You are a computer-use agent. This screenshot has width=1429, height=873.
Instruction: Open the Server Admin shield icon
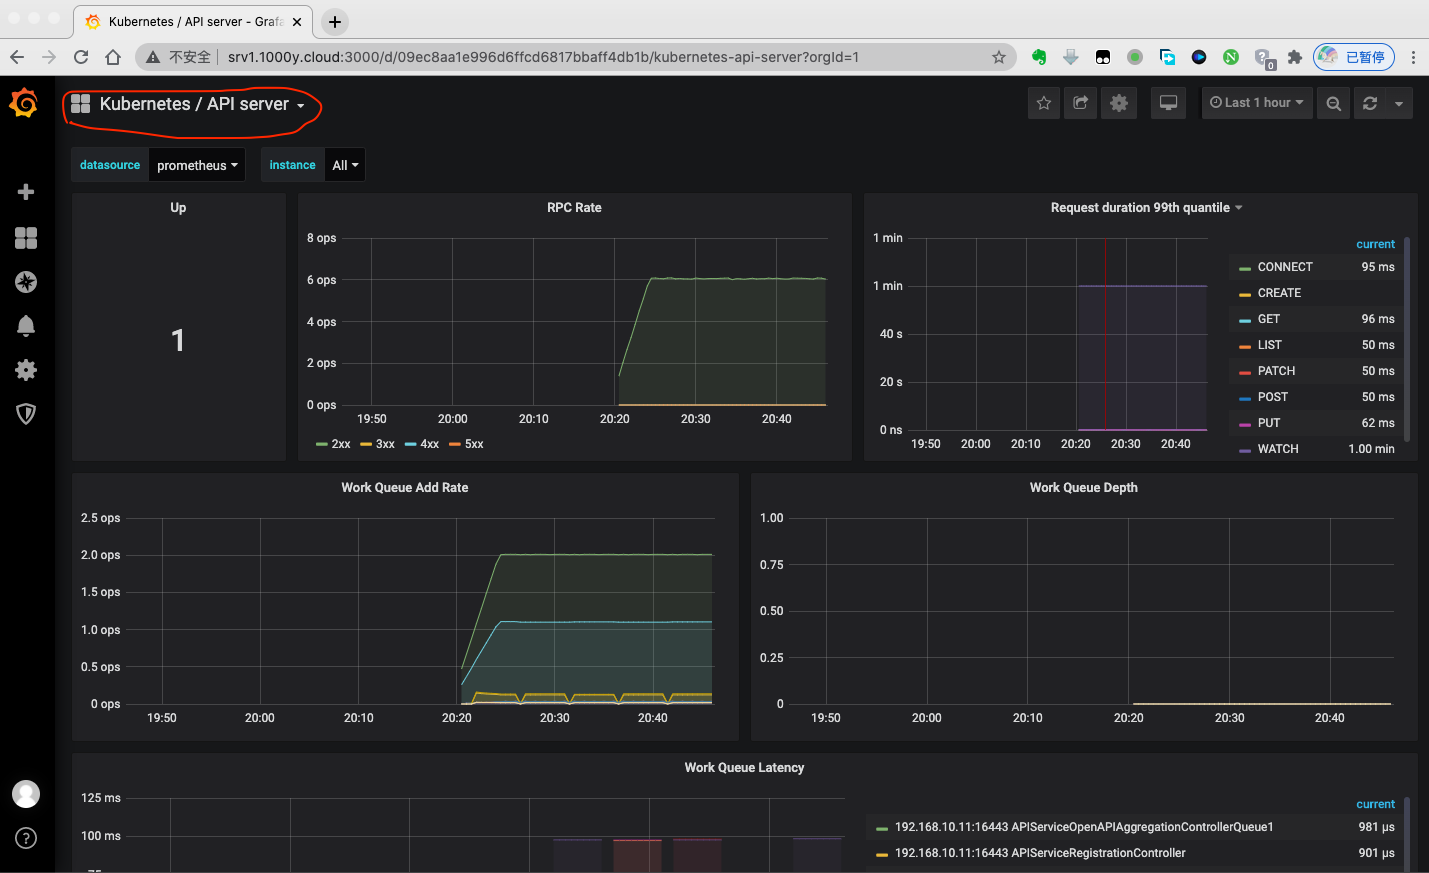pos(26,414)
